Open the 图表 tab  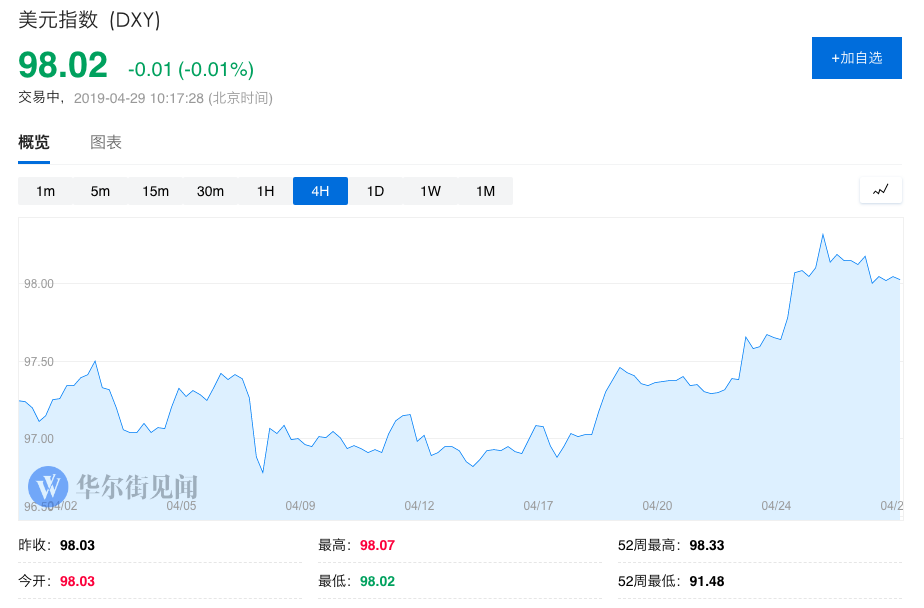[x=106, y=142]
